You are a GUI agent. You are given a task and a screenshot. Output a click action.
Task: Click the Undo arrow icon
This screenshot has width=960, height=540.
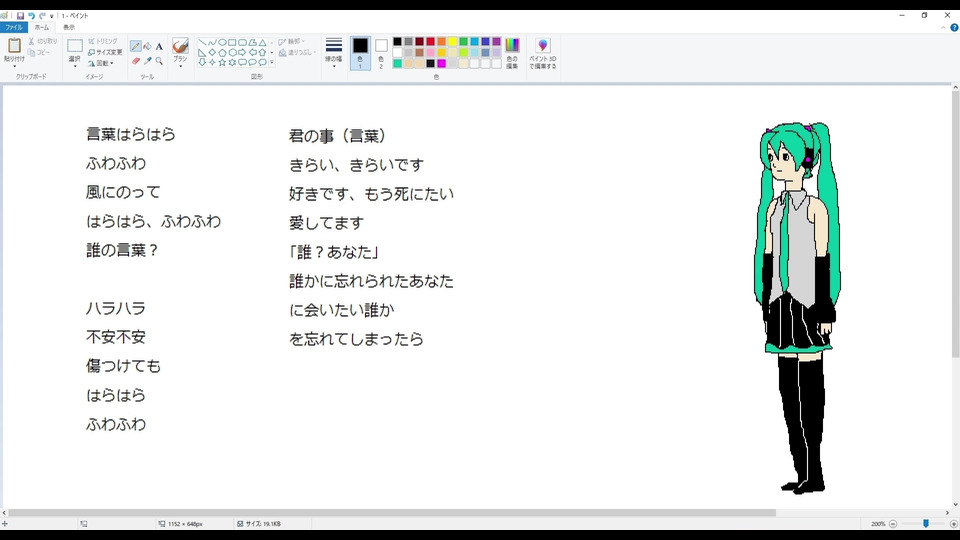[x=31, y=15]
